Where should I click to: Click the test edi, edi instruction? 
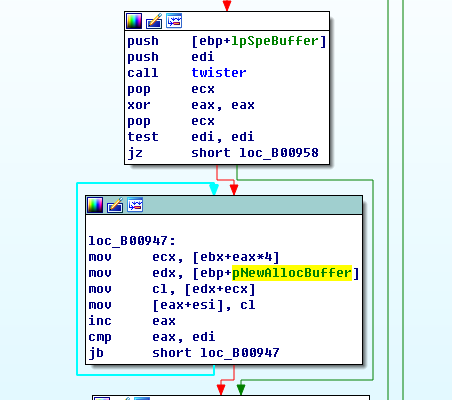191,137
